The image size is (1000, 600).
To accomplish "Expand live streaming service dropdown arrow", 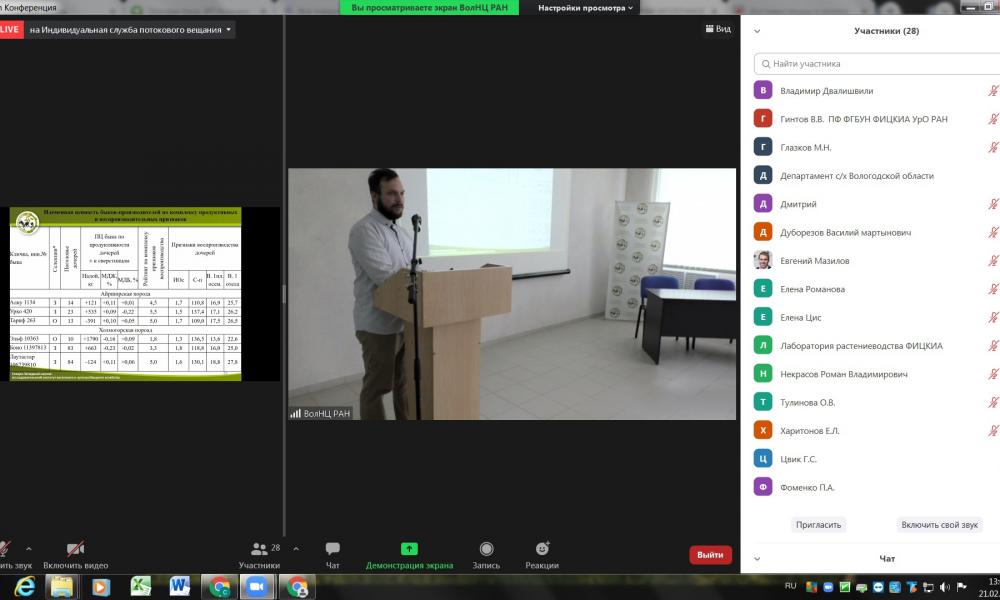I will [x=228, y=29].
